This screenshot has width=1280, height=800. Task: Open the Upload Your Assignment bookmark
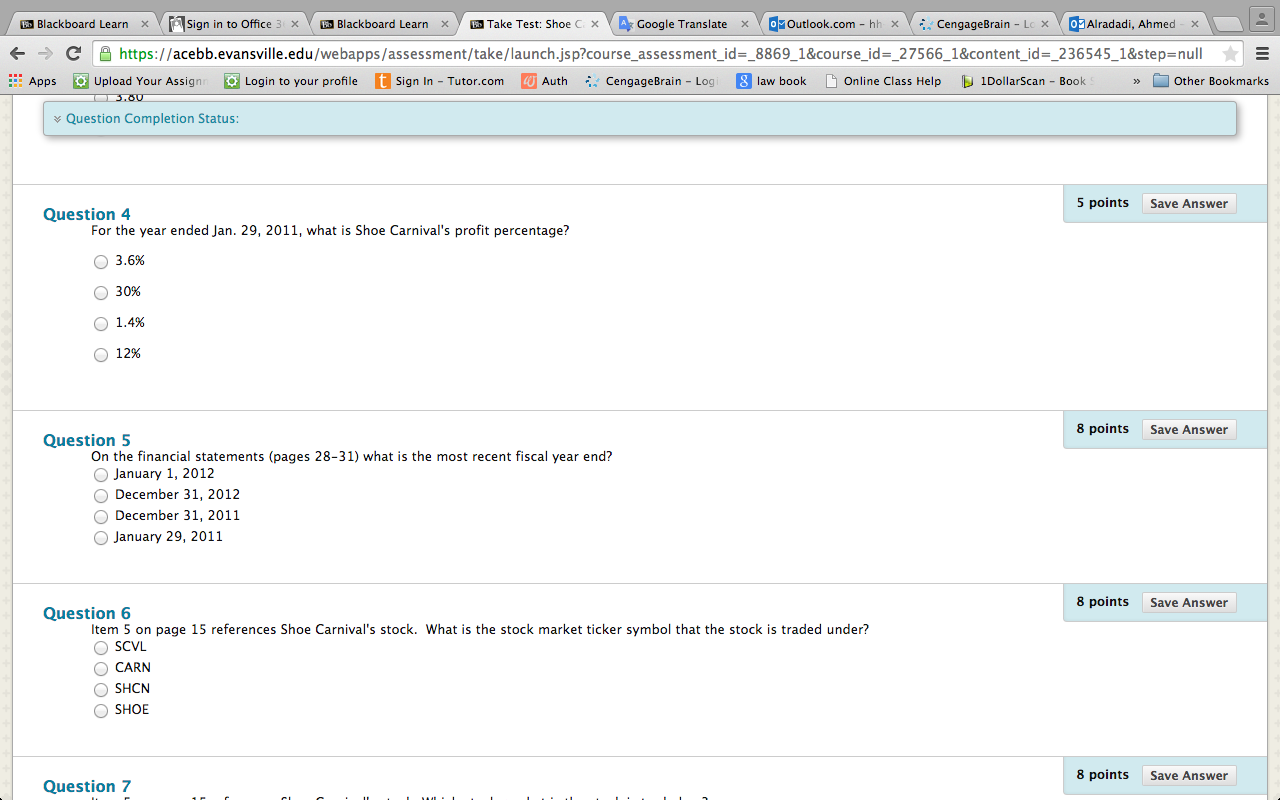click(140, 81)
